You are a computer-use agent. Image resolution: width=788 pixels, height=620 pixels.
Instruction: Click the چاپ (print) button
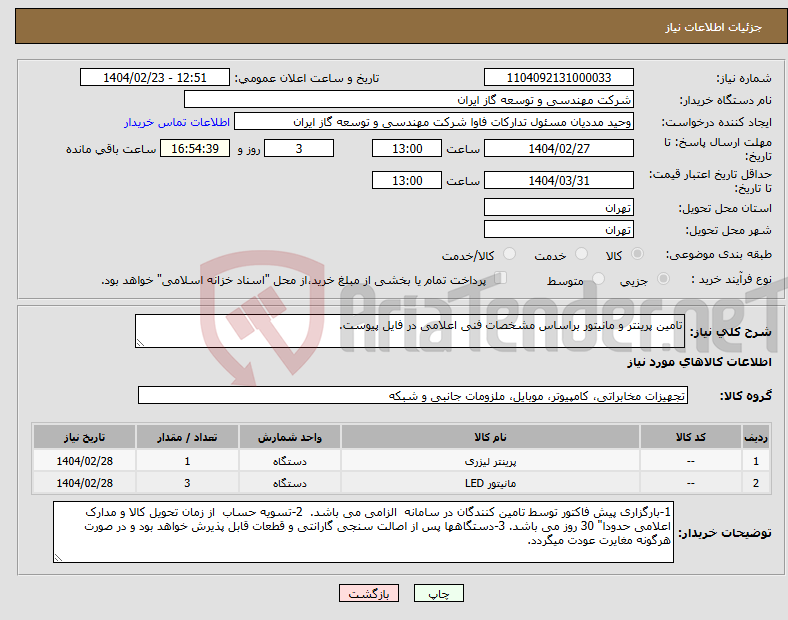pos(438,593)
